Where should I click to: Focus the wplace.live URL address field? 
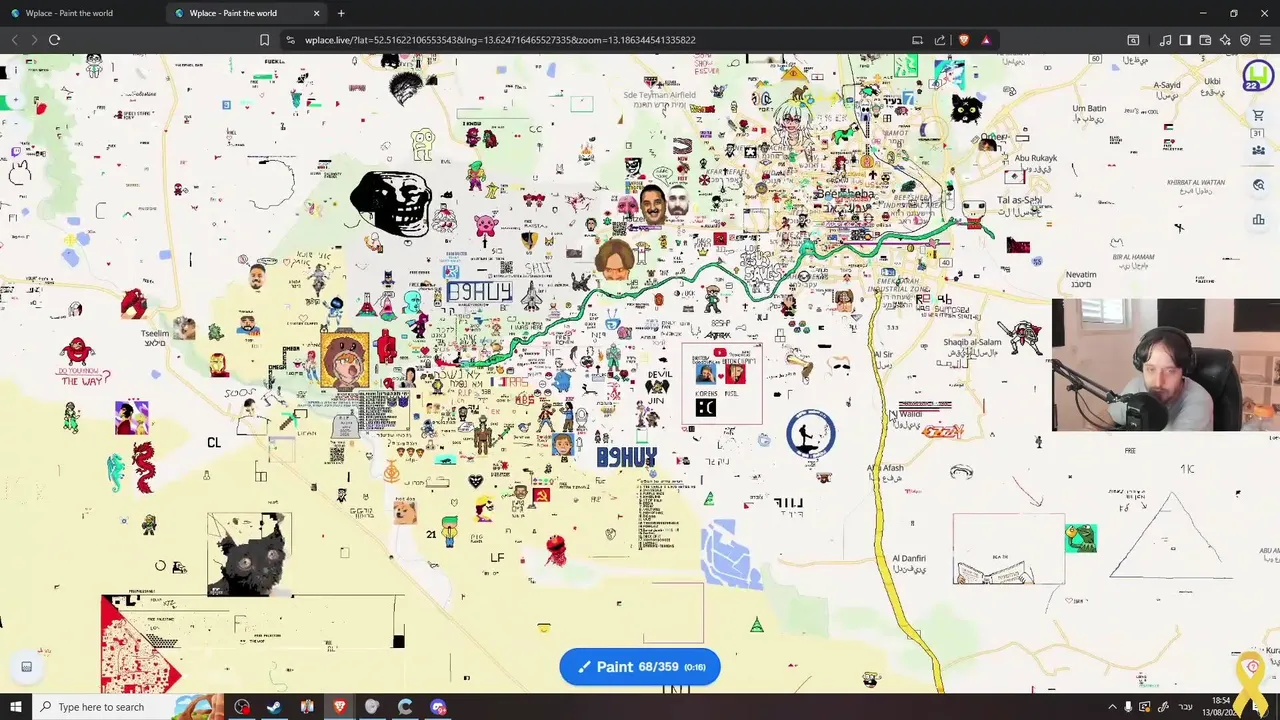click(500, 40)
